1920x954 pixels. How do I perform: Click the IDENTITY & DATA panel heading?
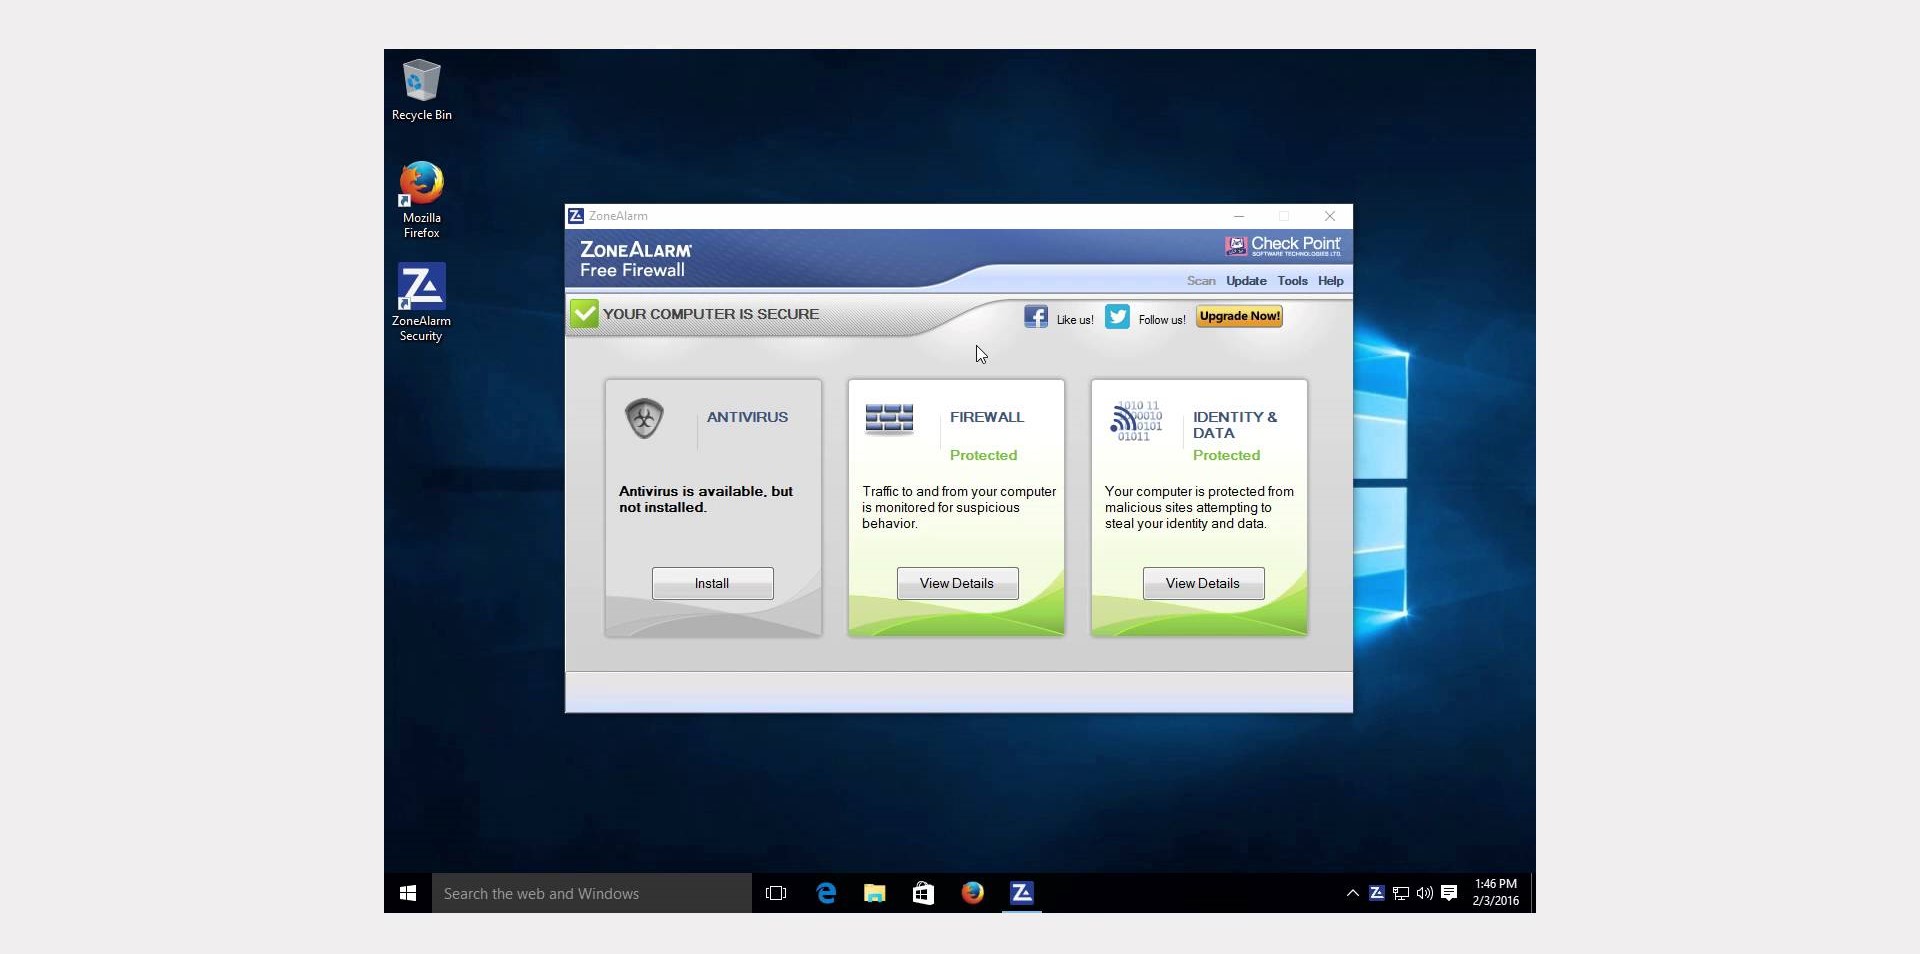pyautogui.click(x=1235, y=425)
